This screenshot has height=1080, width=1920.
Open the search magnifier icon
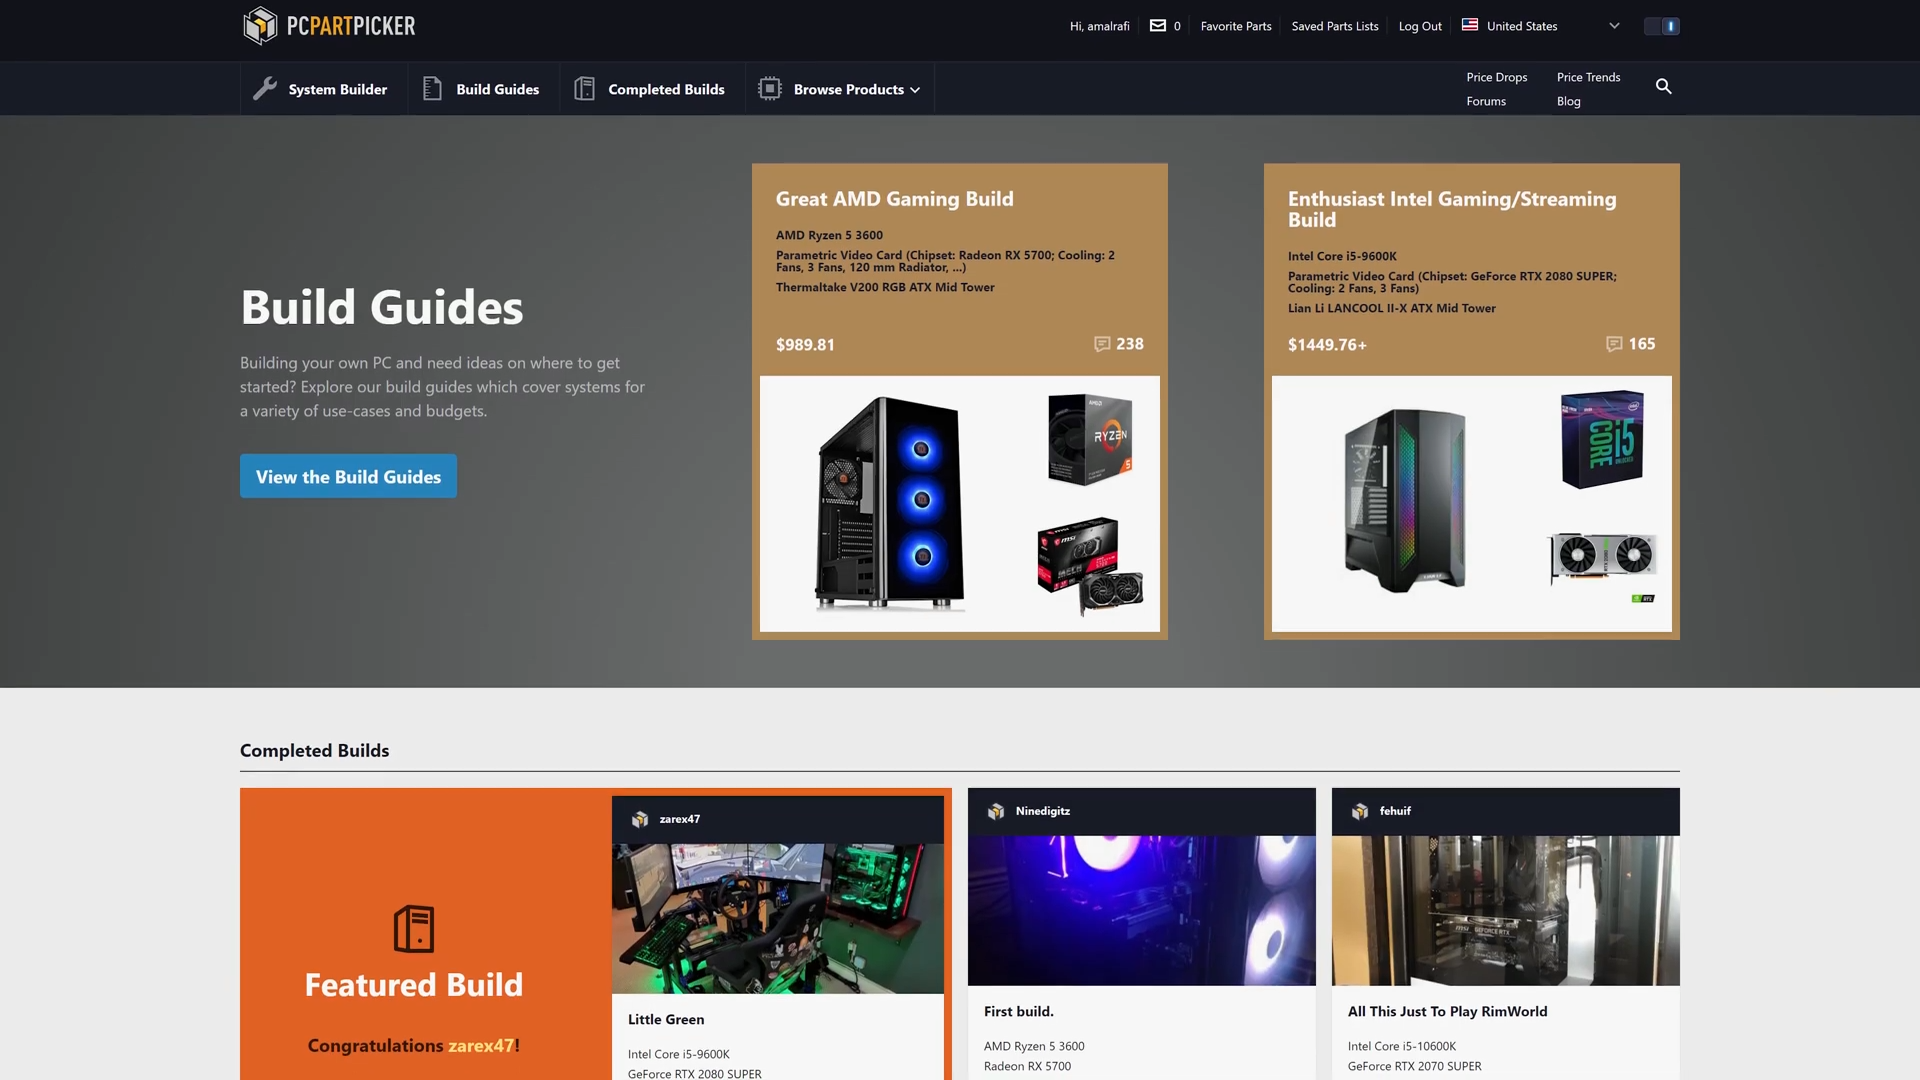coord(1663,87)
